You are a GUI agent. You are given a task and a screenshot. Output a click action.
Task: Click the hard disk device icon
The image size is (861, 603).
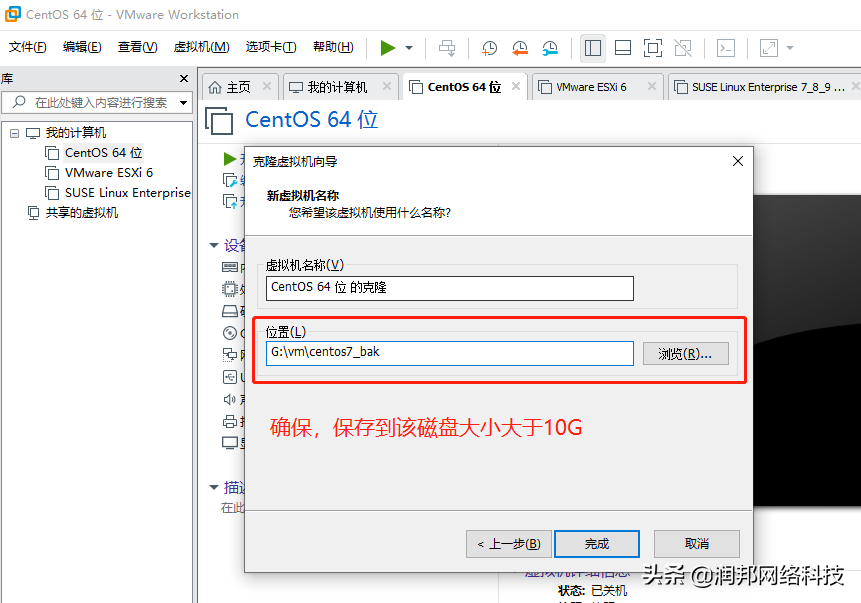tap(230, 311)
